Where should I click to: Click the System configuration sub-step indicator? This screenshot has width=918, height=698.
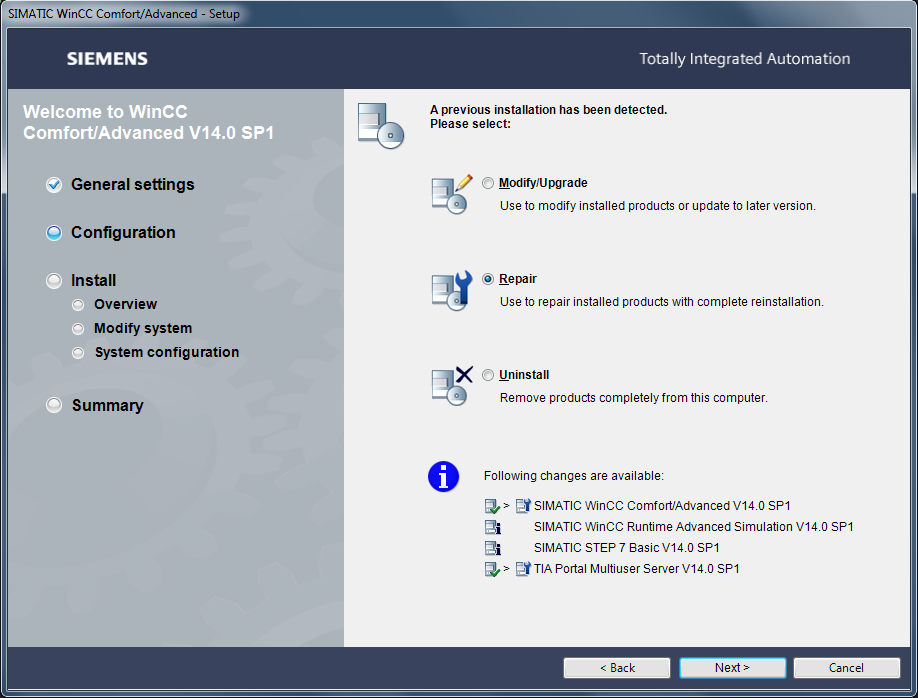(x=78, y=353)
